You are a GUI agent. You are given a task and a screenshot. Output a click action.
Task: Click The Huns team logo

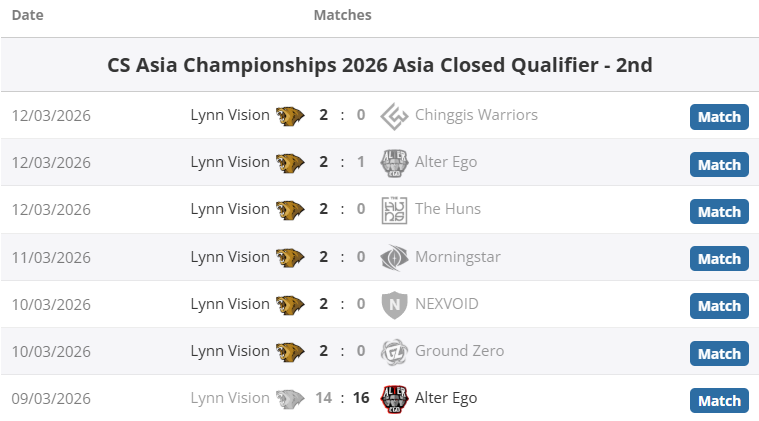pos(395,210)
